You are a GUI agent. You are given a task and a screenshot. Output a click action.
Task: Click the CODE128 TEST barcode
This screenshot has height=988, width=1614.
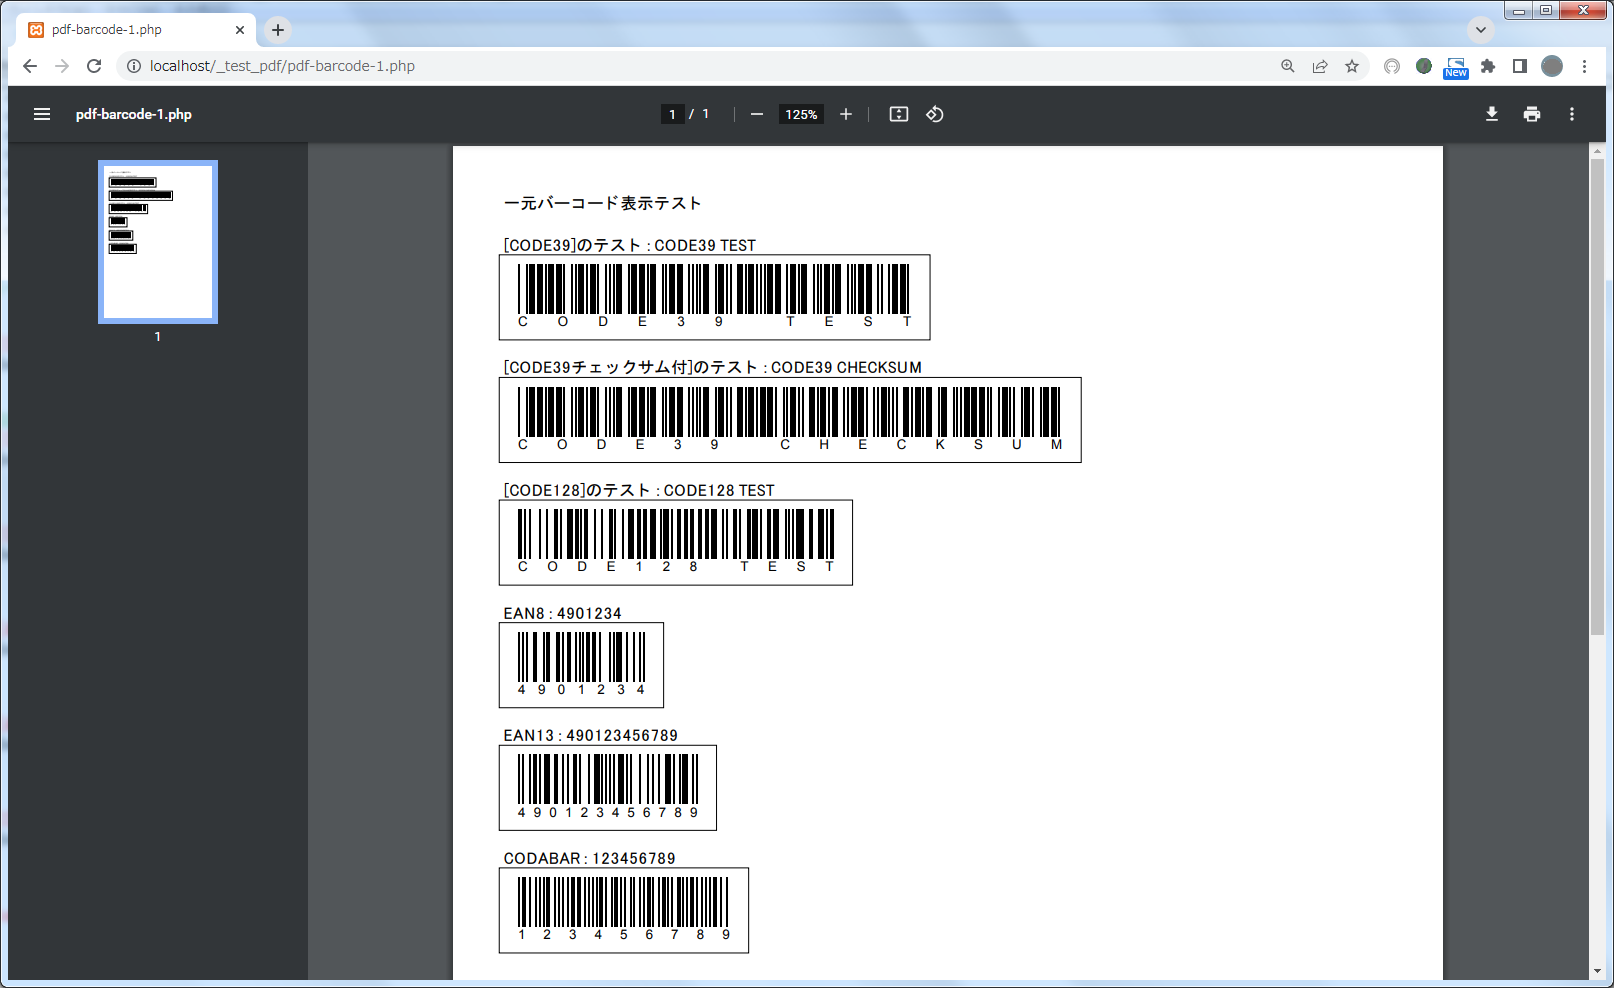pyautogui.click(x=676, y=543)
